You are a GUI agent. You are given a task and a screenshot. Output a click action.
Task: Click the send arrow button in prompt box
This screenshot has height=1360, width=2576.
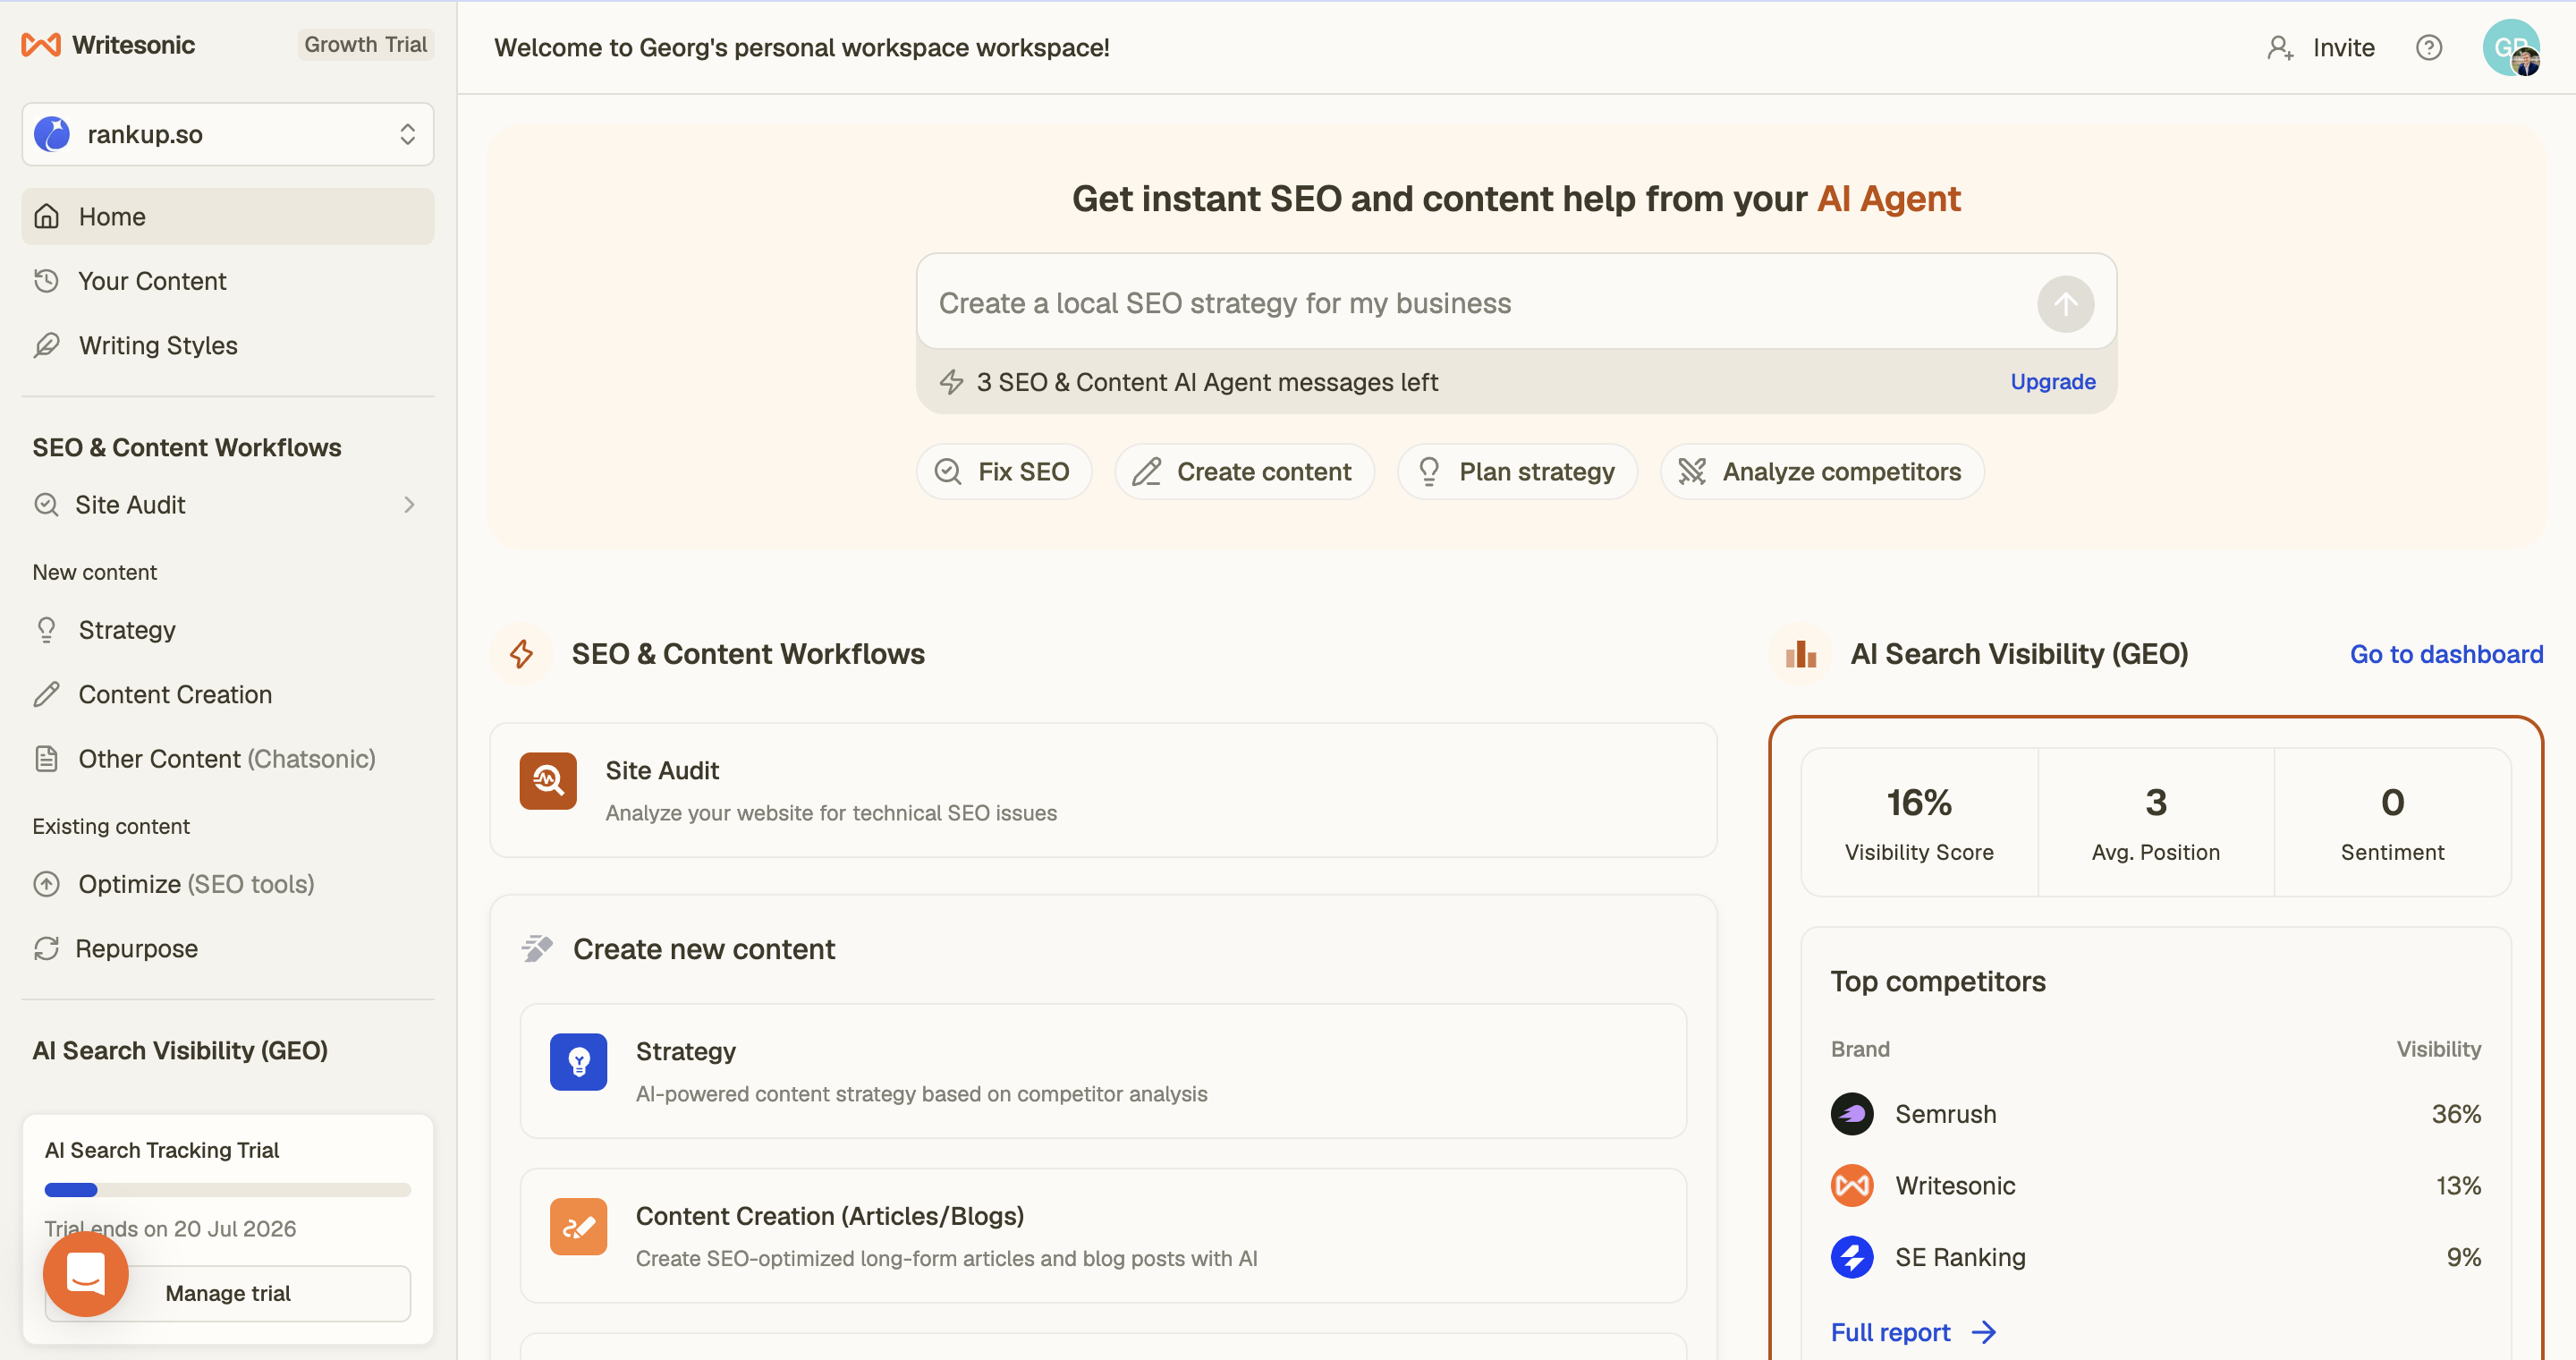point(2065,304)
